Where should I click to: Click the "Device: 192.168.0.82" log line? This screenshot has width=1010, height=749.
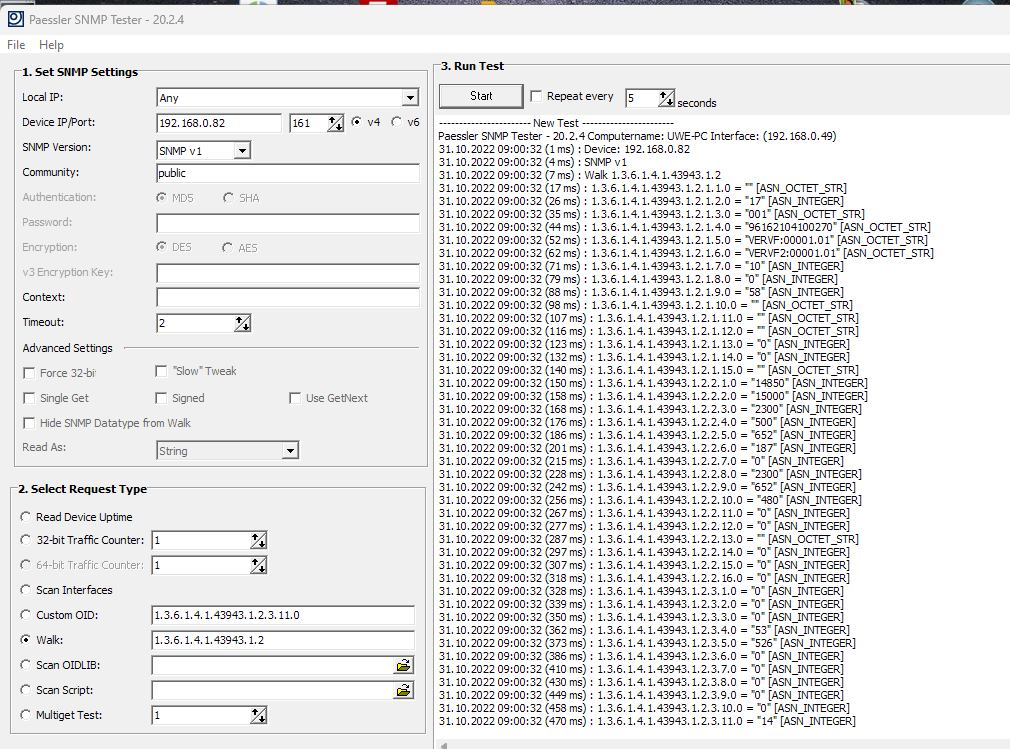point(564,149)
